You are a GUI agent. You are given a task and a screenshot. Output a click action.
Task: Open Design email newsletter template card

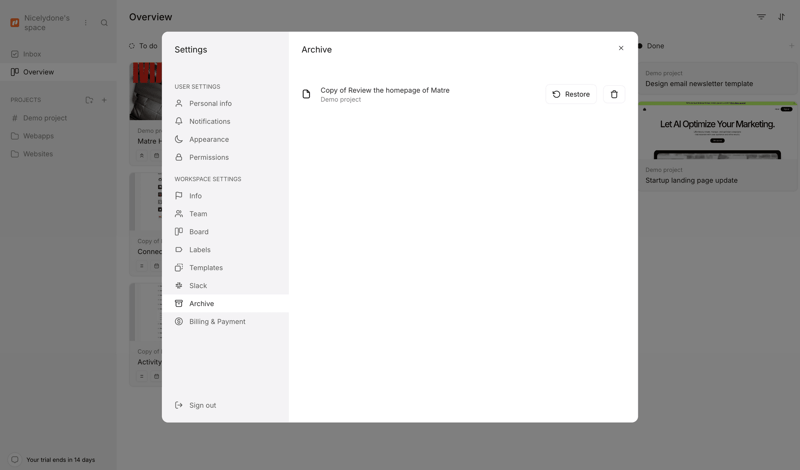click(x=717, y=79)
